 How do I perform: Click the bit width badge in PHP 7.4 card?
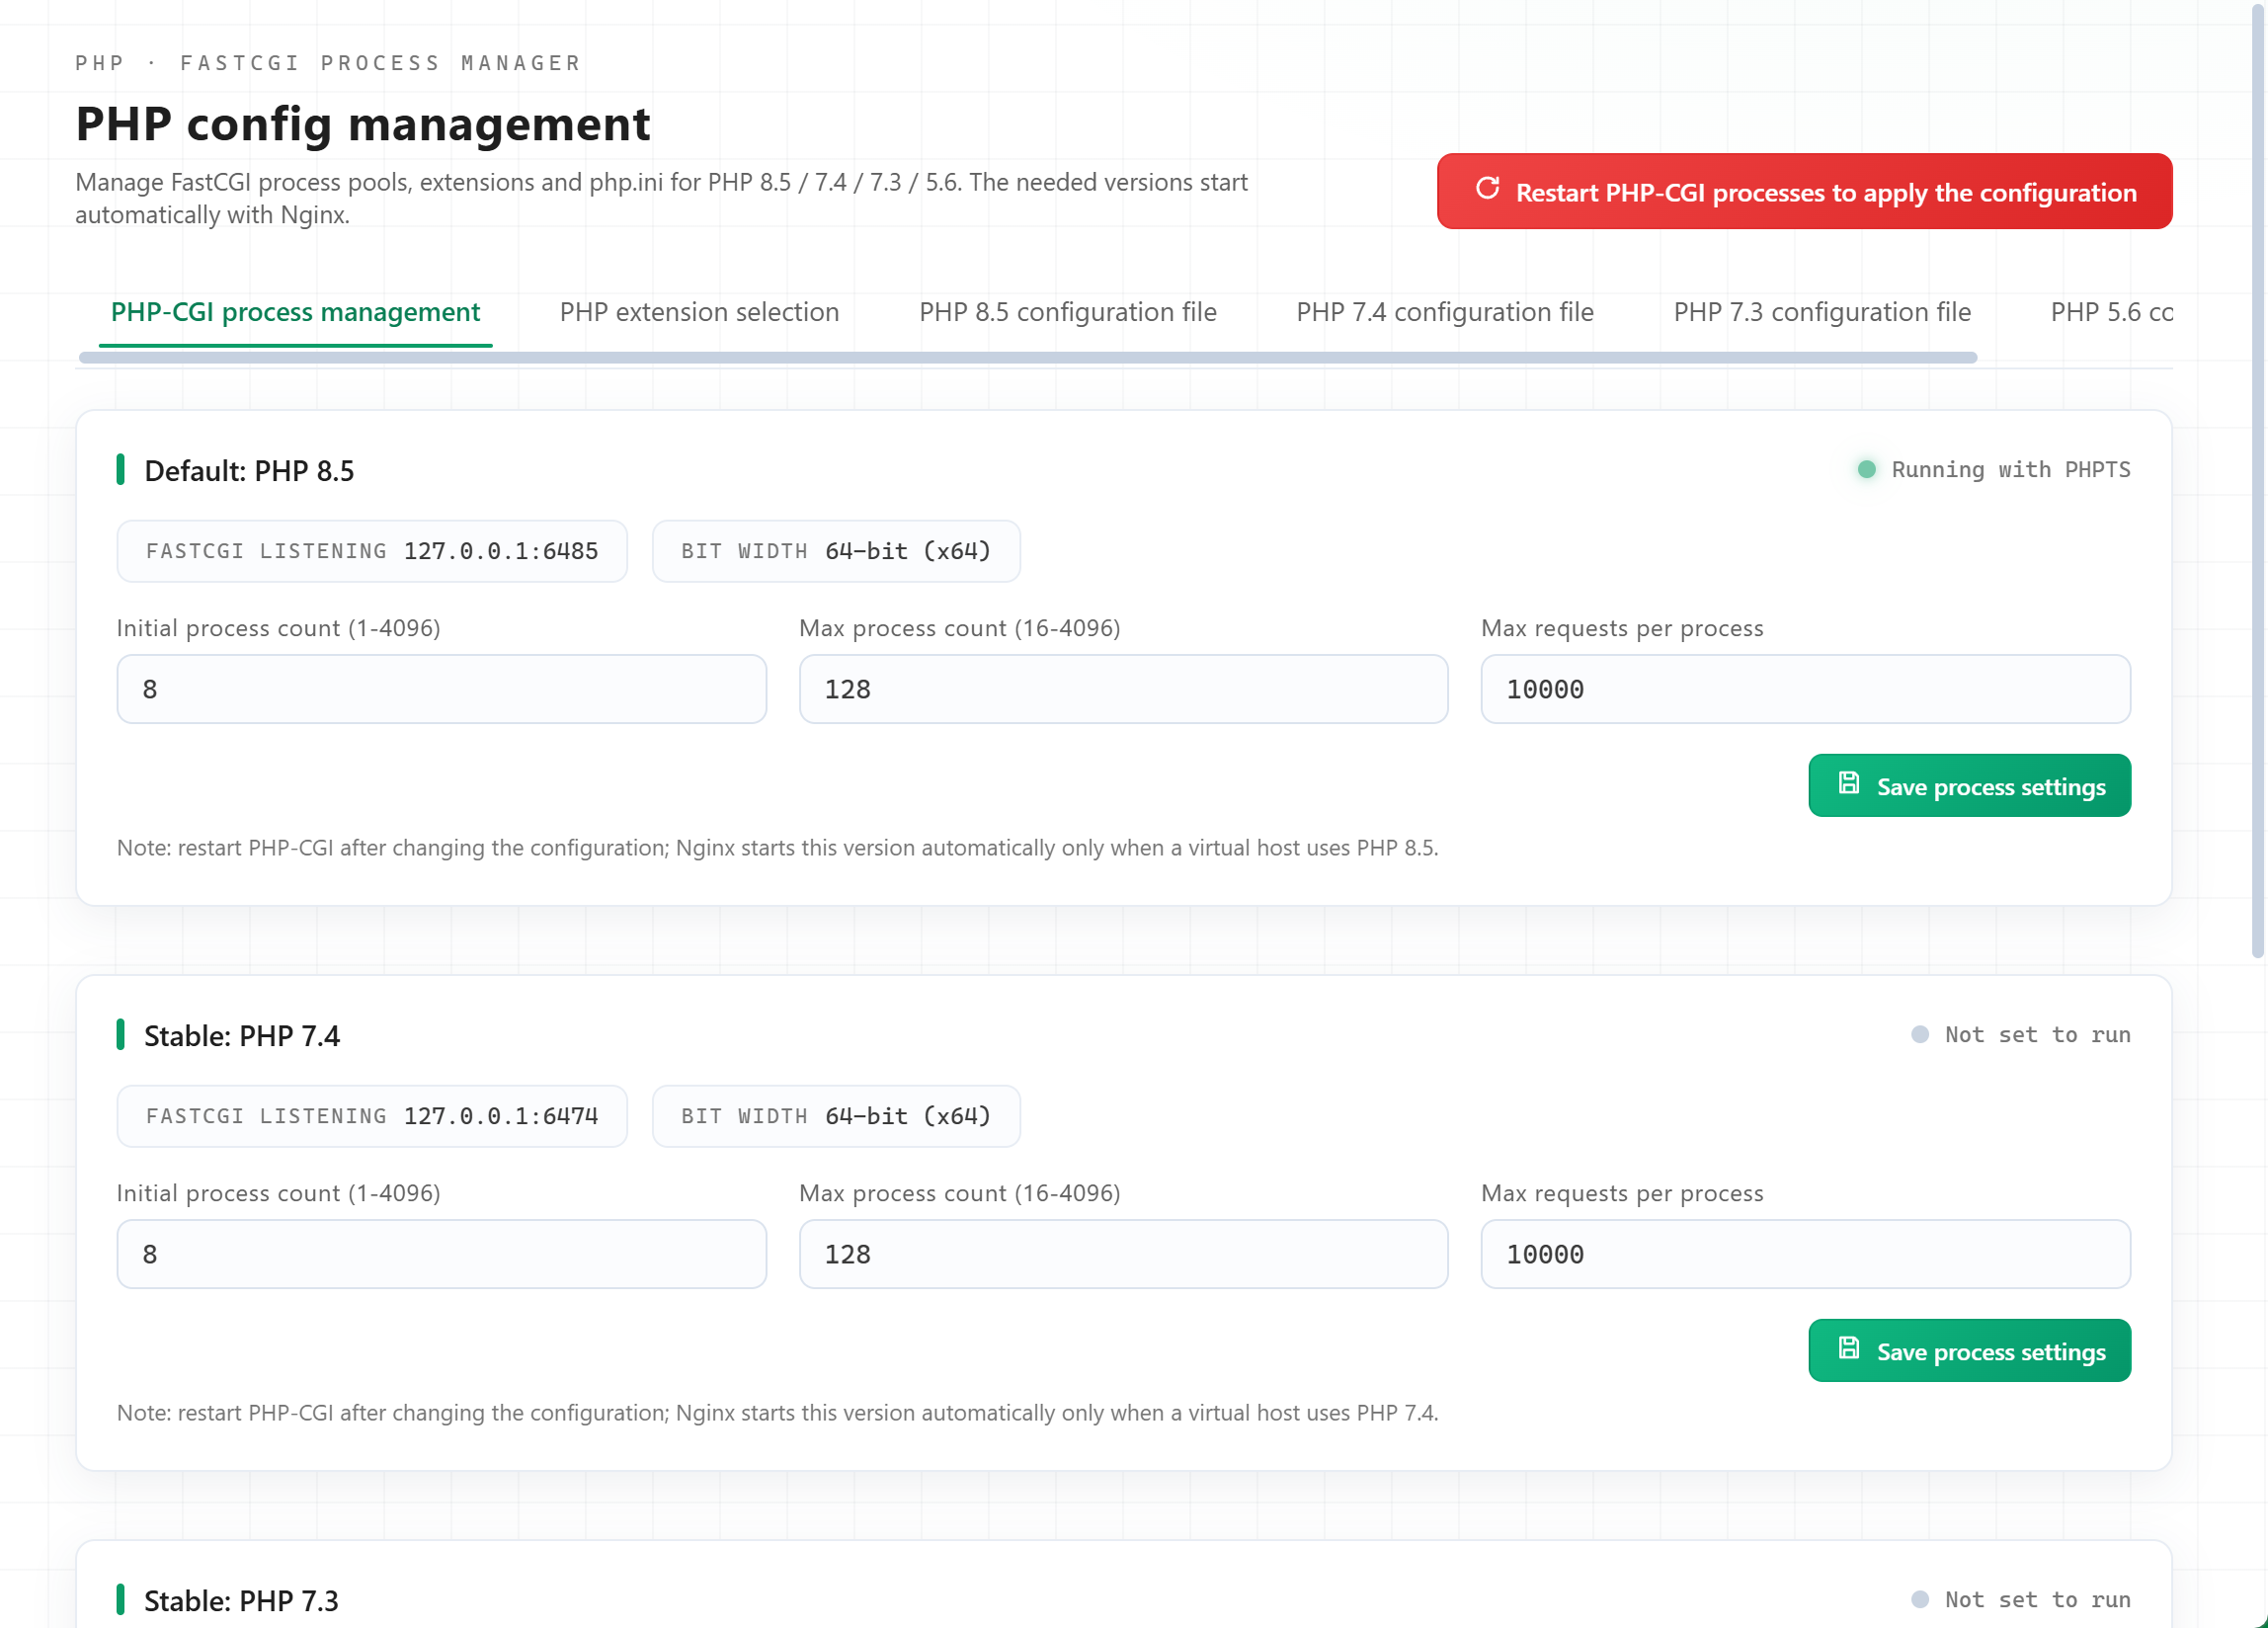coord(836,1116)
